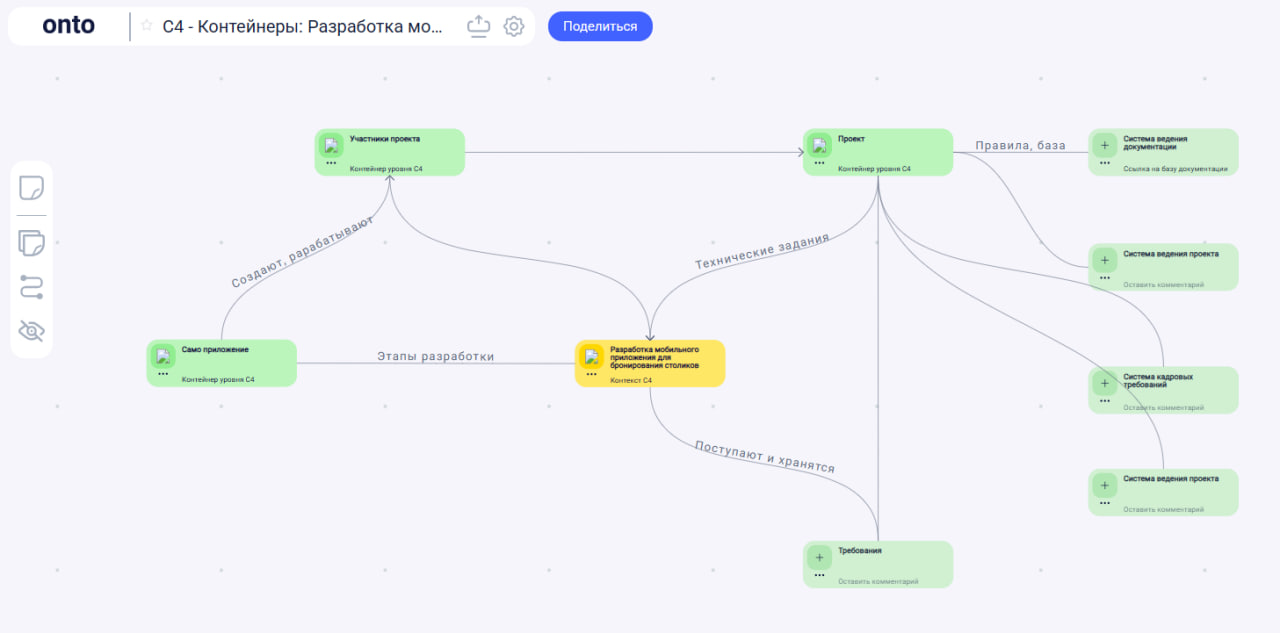1280x633 pixels.
Task: Click plus icon on Система кадровых требований
Action: coord(1104,383)
